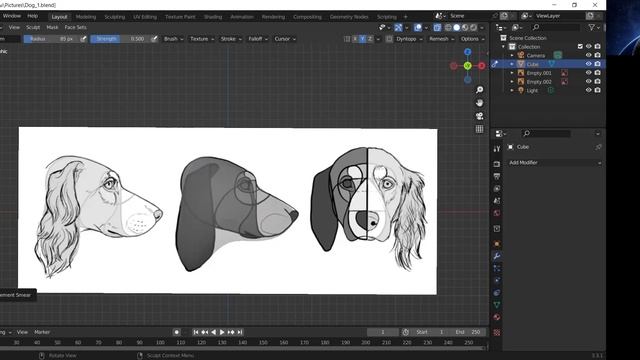The width and height of the screenshot is (640, 360).
Task: Open the outliner filter dropdown
Action: coord(593,27)
